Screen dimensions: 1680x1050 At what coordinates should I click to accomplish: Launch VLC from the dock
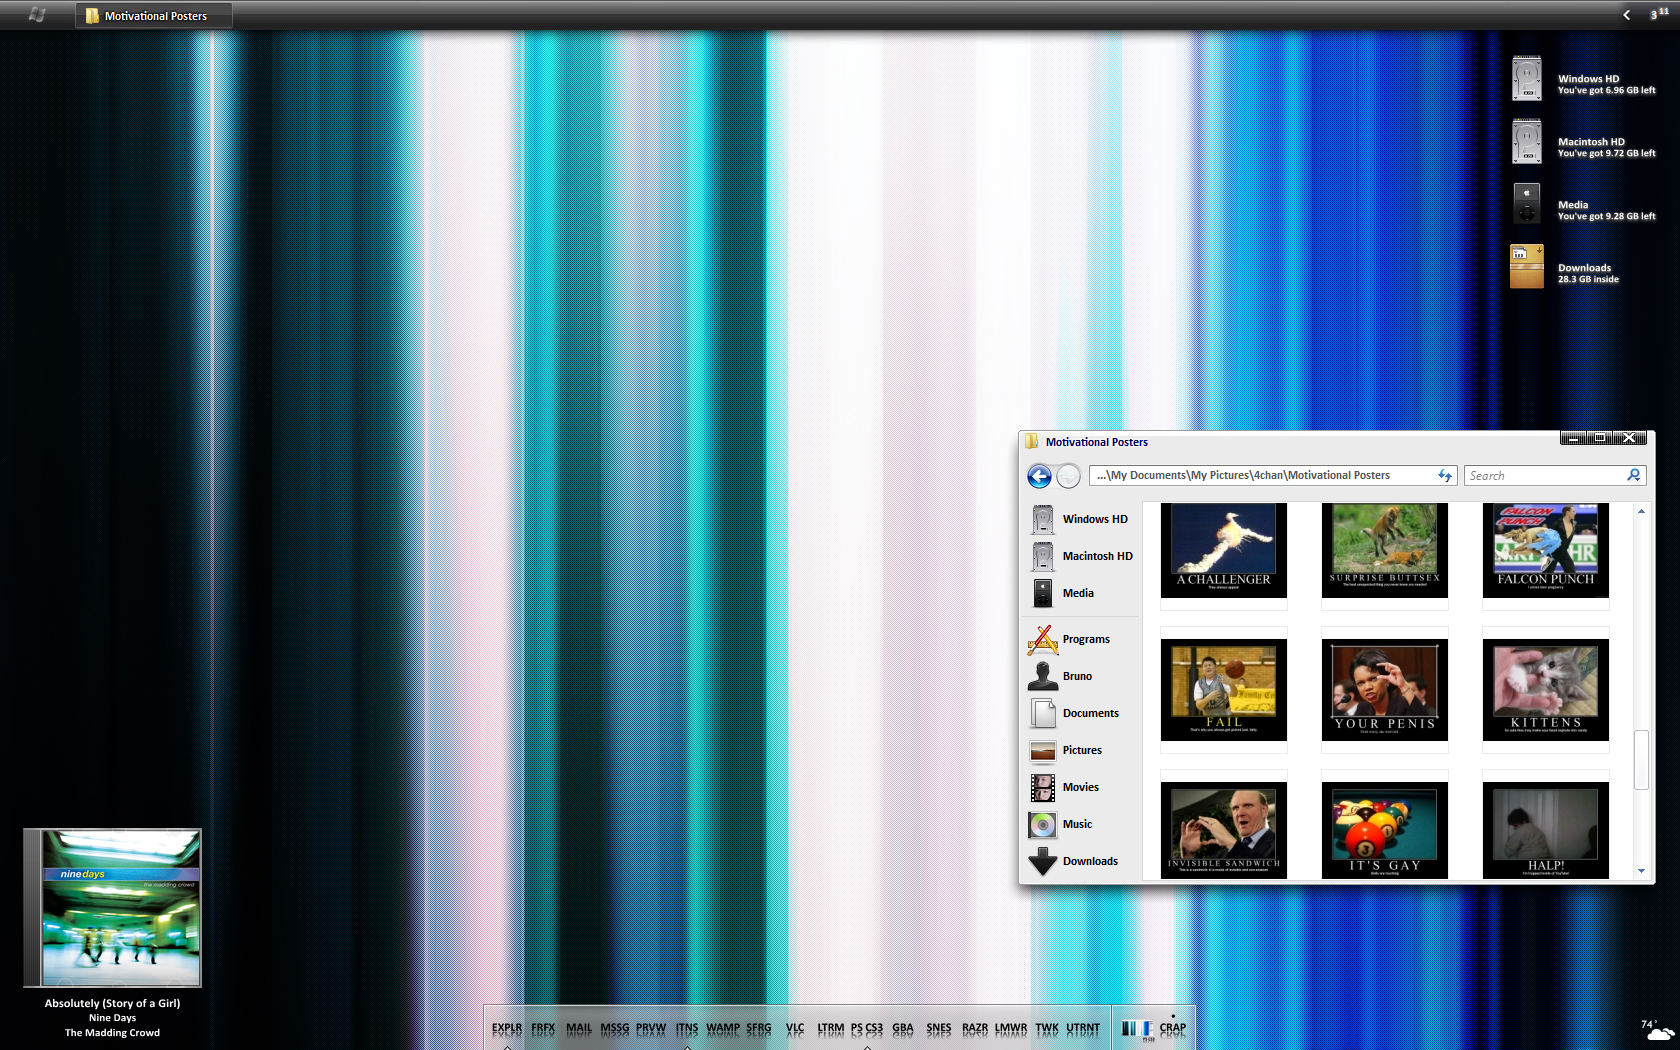[795, 1028]
